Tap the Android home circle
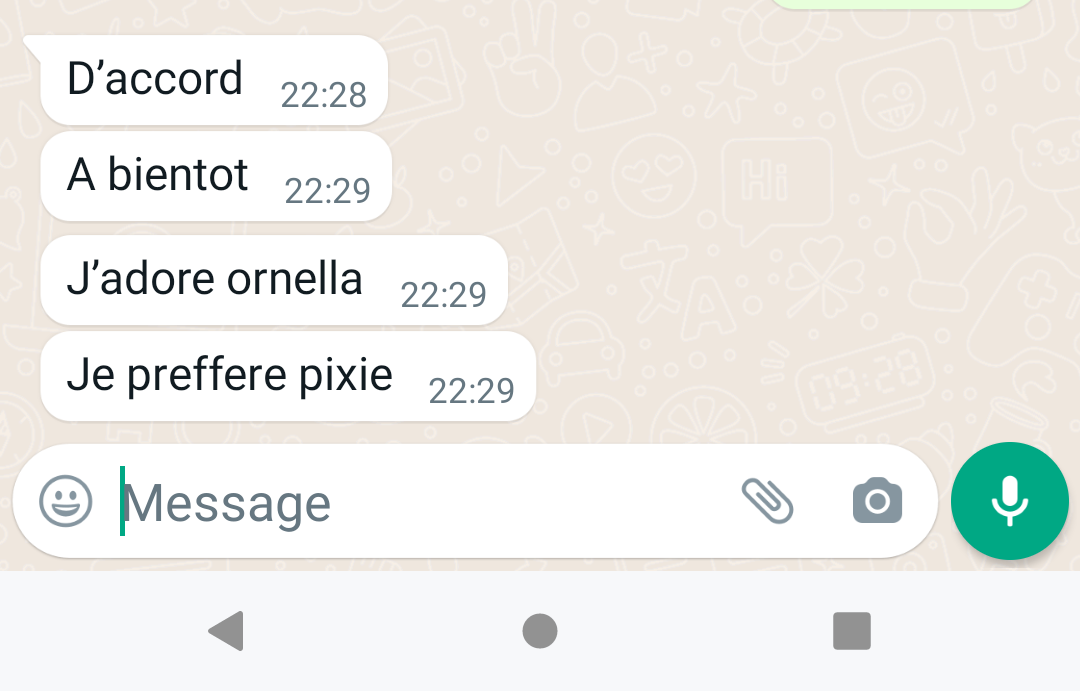 point(540,631)
